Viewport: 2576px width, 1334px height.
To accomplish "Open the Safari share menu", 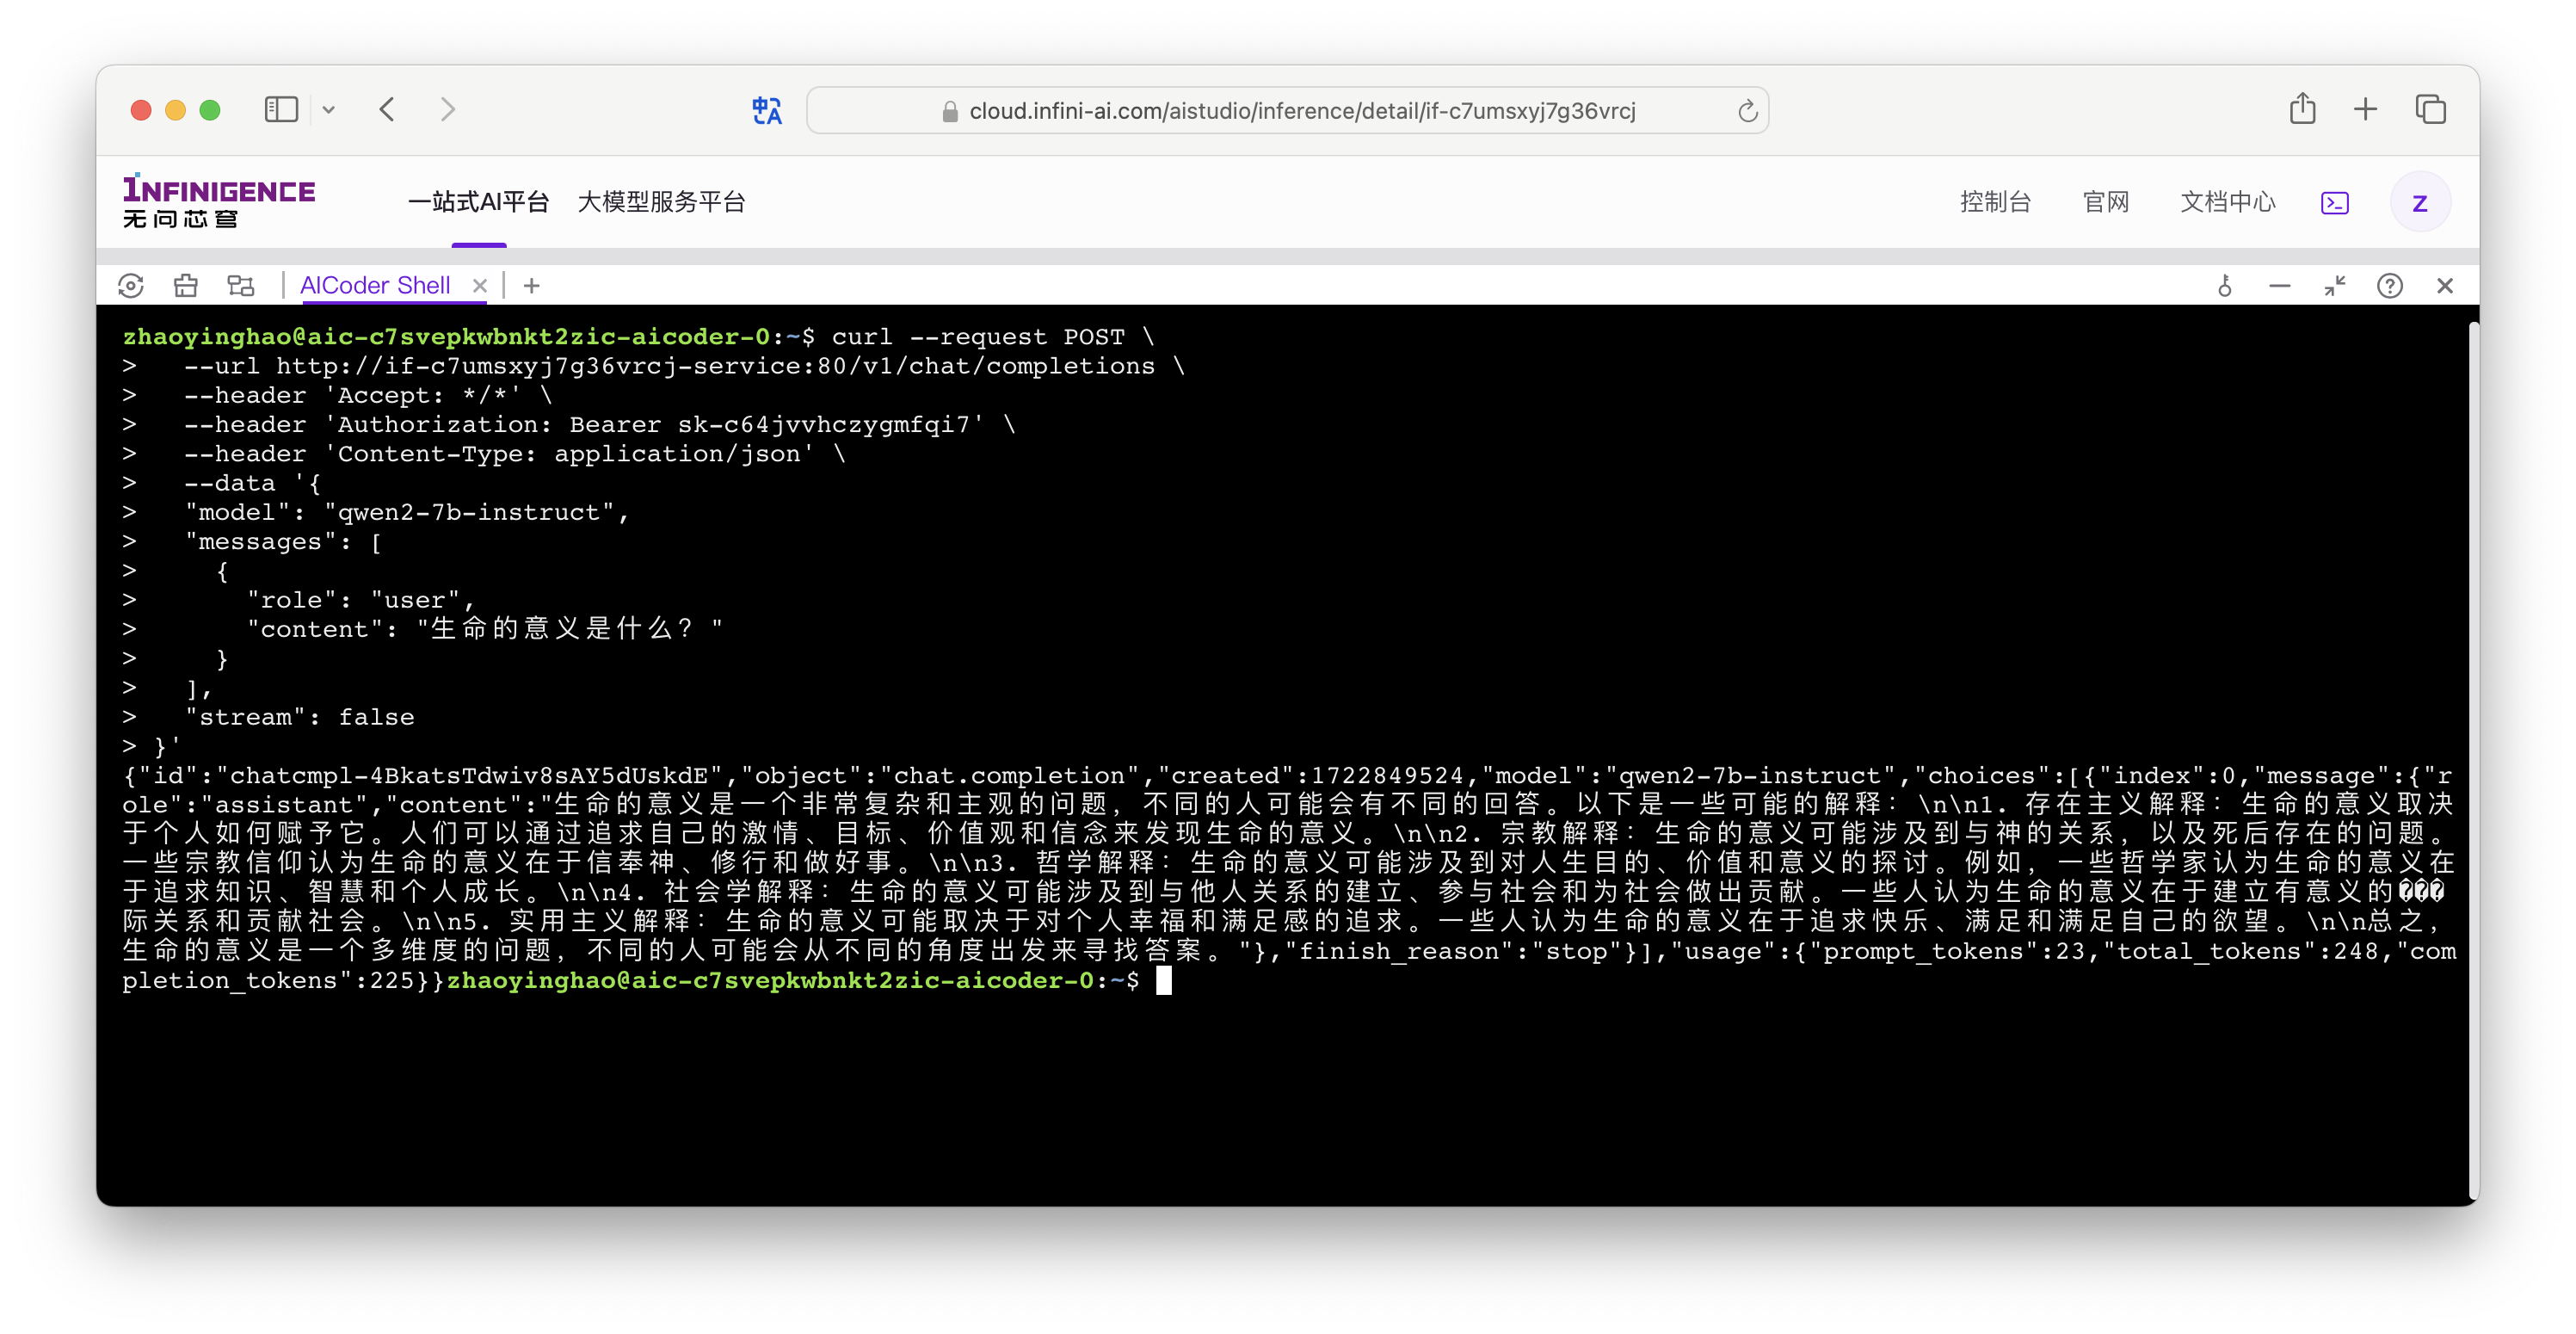I will coord(2302,108).
